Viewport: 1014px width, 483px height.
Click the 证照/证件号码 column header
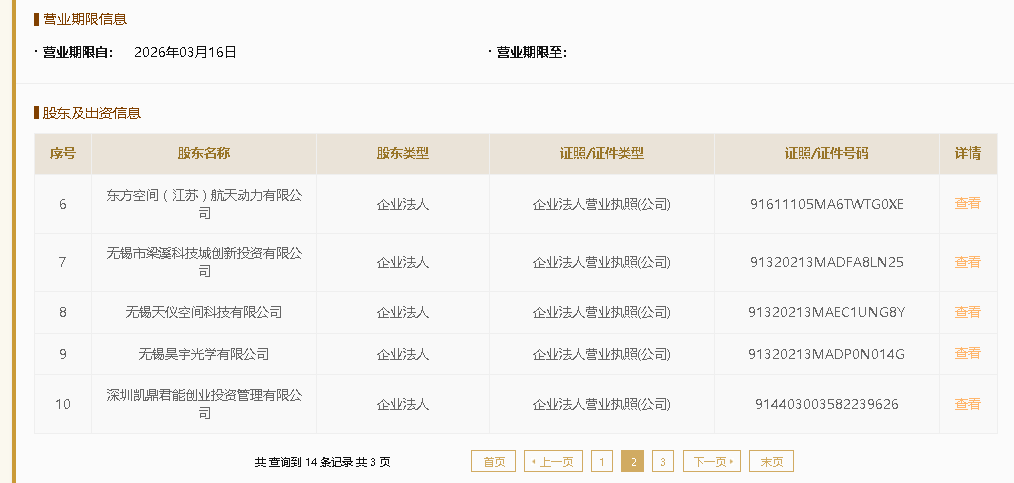[826, 154]
